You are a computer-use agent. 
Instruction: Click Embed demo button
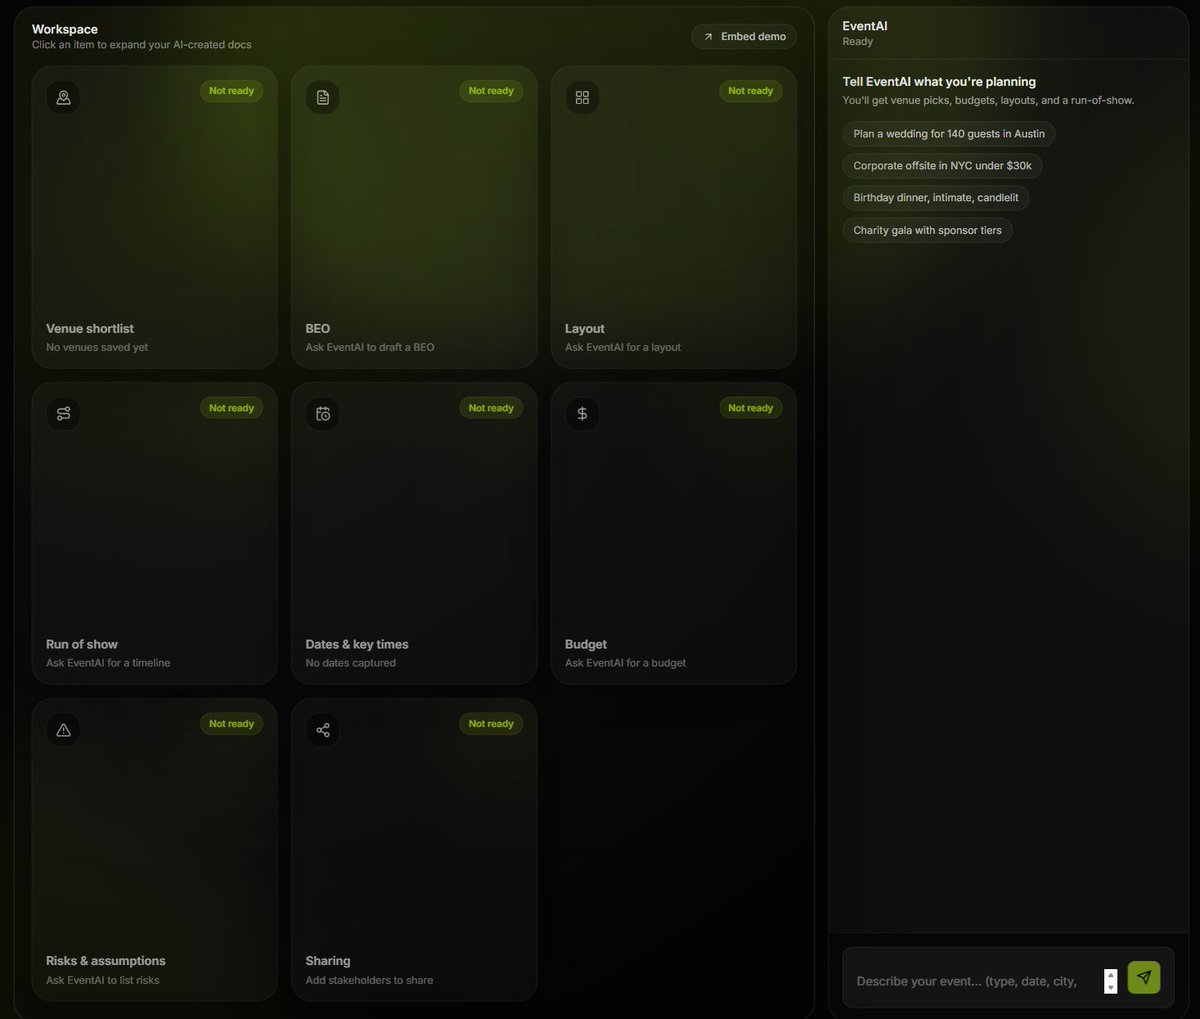pos(744,36)
